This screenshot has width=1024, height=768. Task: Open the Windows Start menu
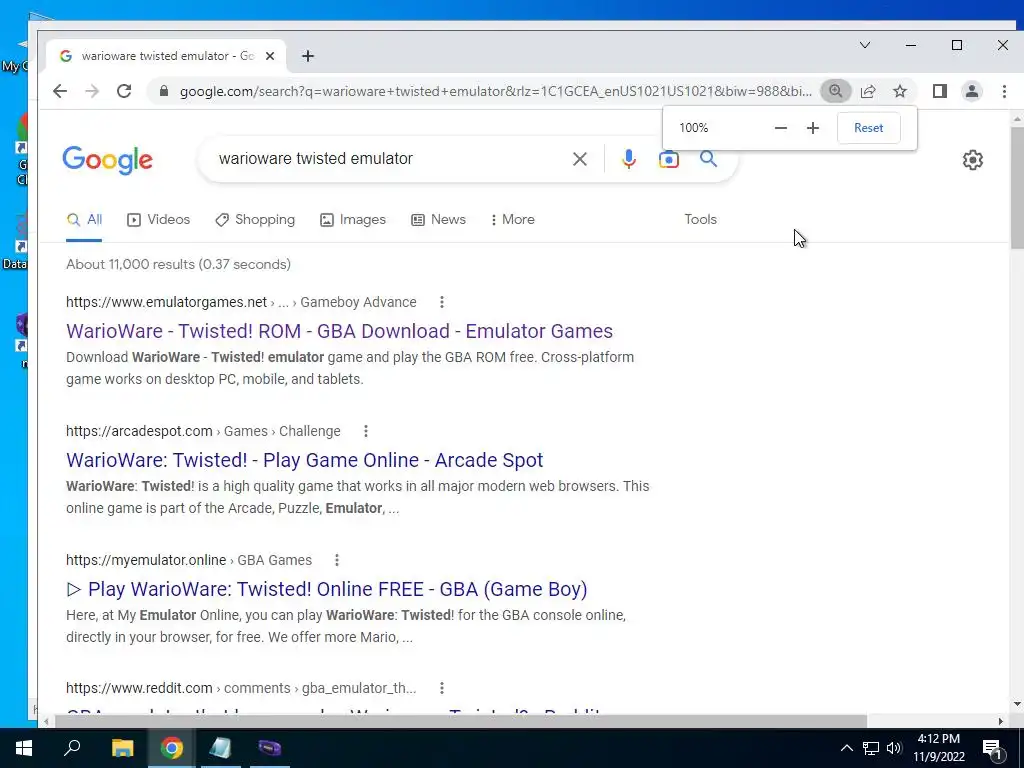(x=24, y=748)
